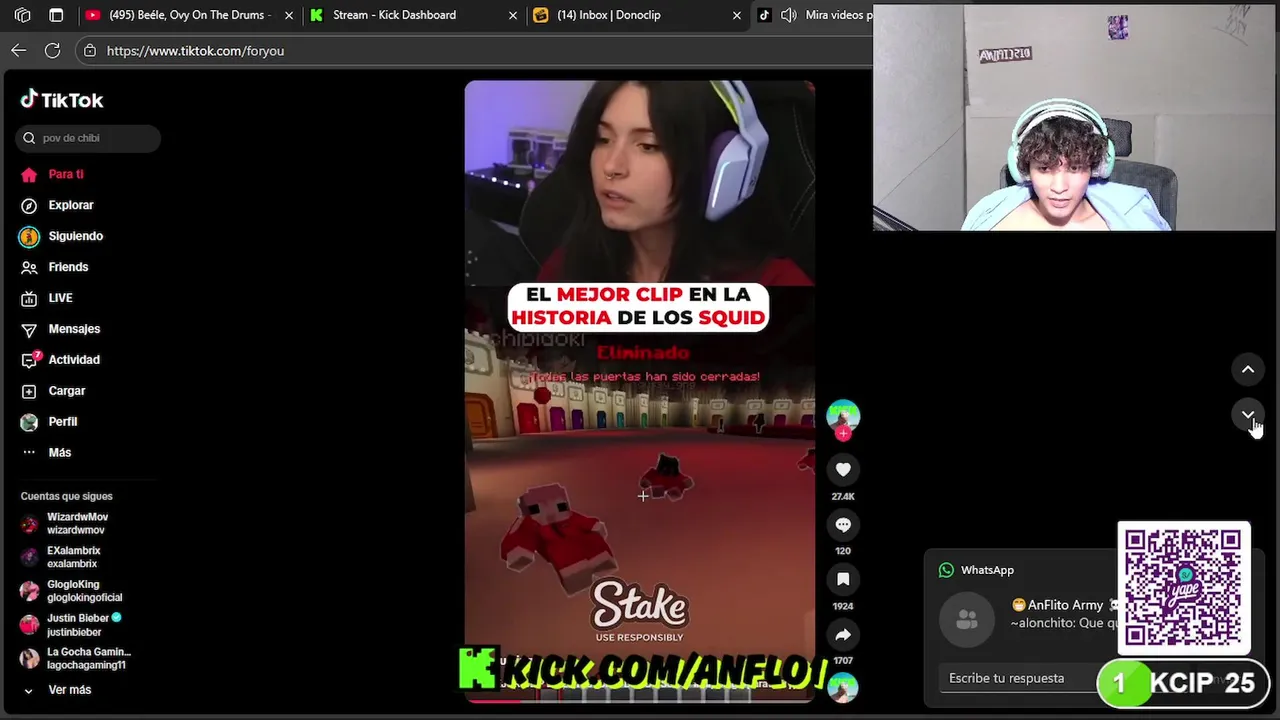
Task: Click the address bar tiktok.com/foryou URL
Action: point(196,51)
